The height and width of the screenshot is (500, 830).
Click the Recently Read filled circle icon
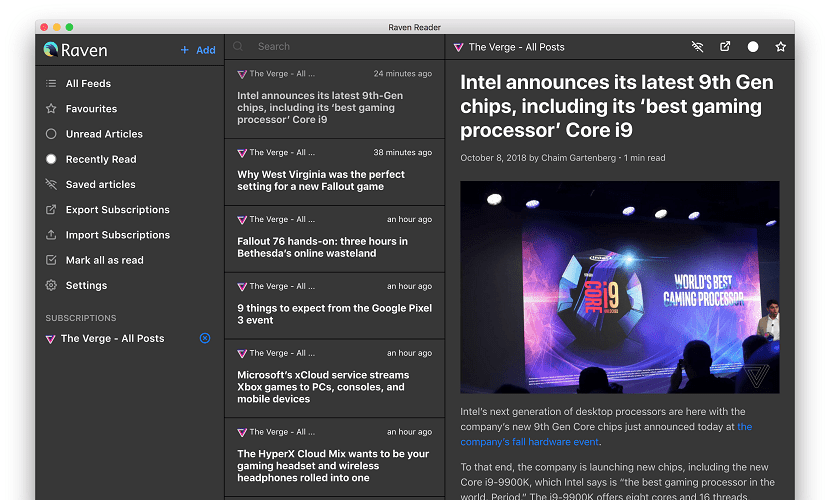click(51, 159)
